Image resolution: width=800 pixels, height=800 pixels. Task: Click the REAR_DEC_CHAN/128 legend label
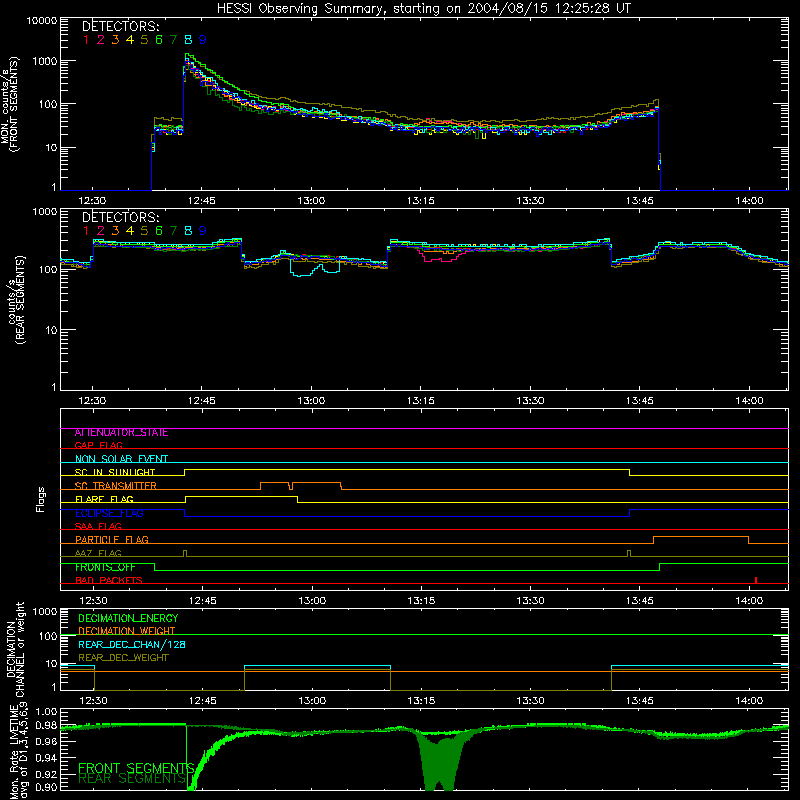132,644
